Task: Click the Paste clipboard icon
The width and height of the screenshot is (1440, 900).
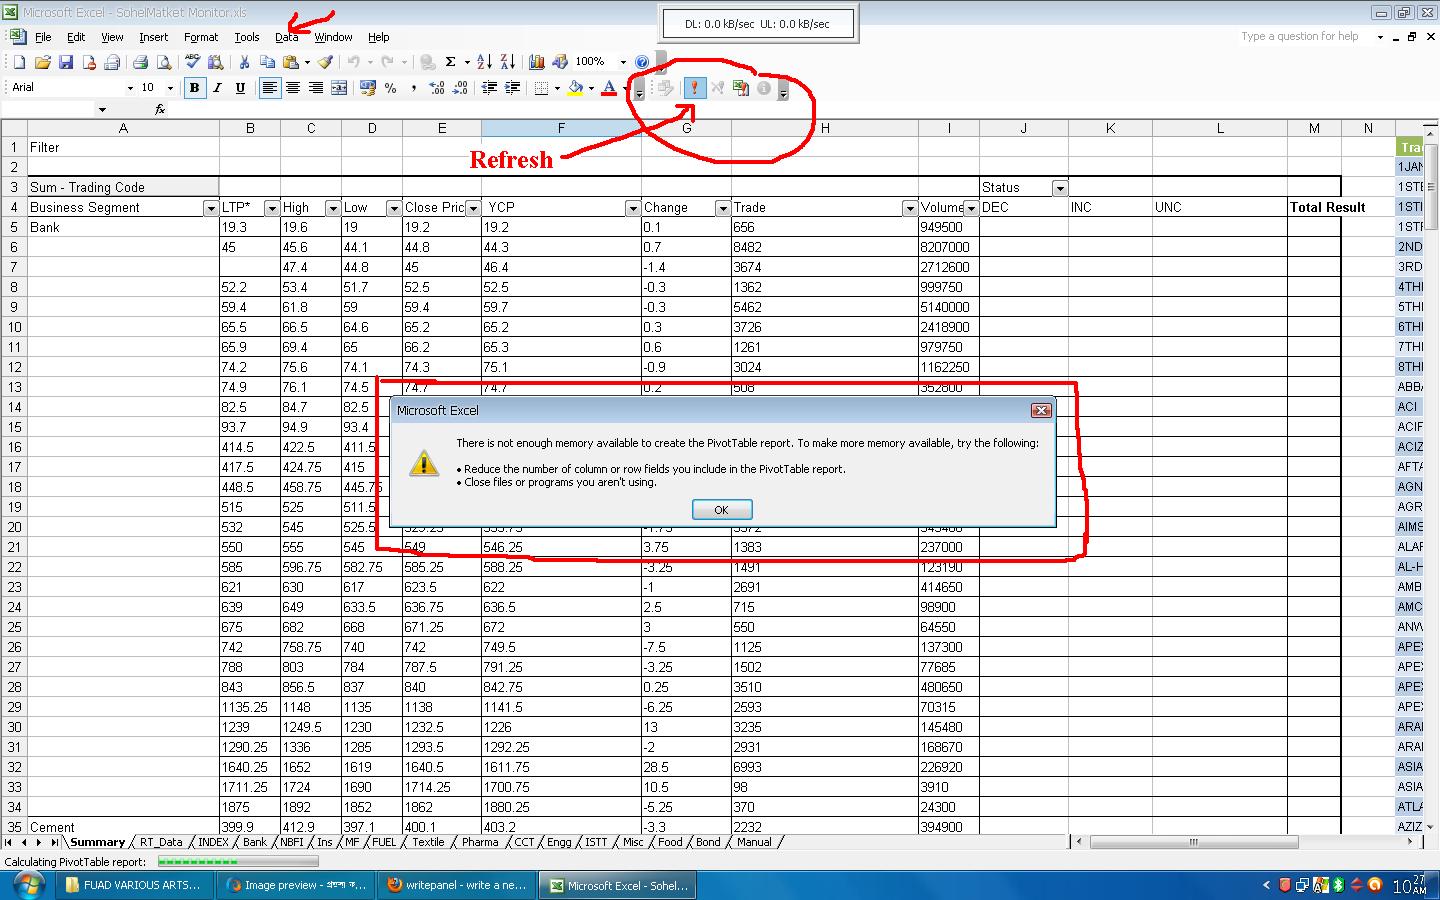Action: 290,62
